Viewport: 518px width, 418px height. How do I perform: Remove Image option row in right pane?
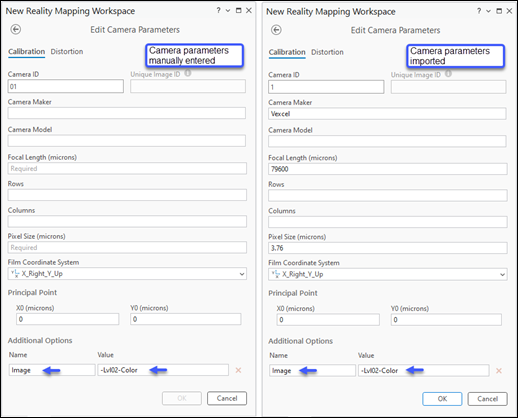tap(499, 371)
